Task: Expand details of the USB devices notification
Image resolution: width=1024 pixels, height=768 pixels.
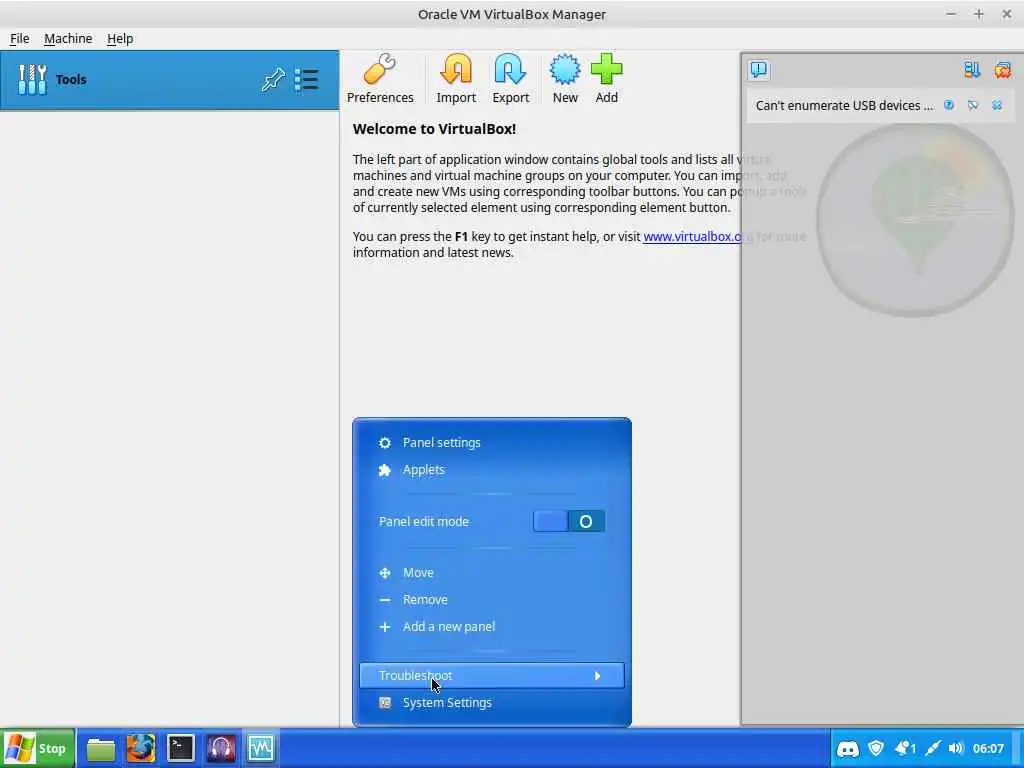Action: point(973,105)
